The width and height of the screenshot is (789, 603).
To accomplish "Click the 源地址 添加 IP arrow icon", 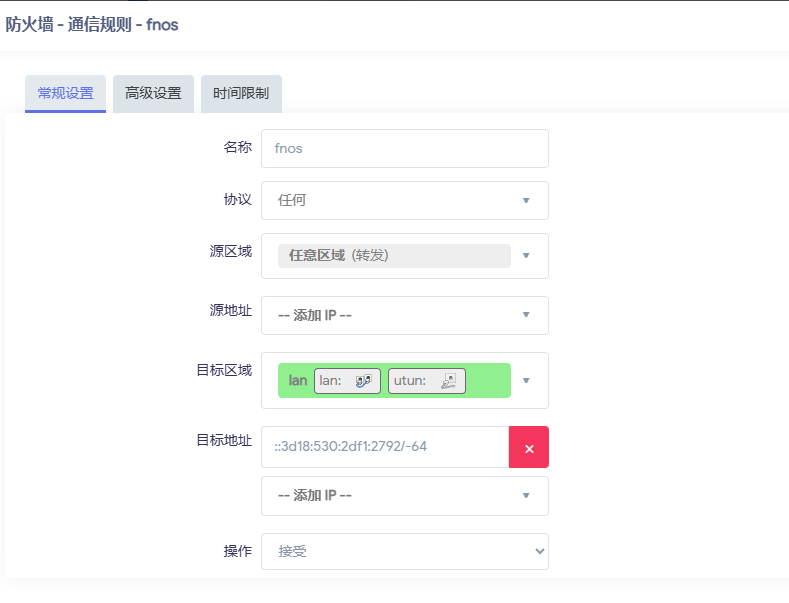I will click(x=526, y=315).
